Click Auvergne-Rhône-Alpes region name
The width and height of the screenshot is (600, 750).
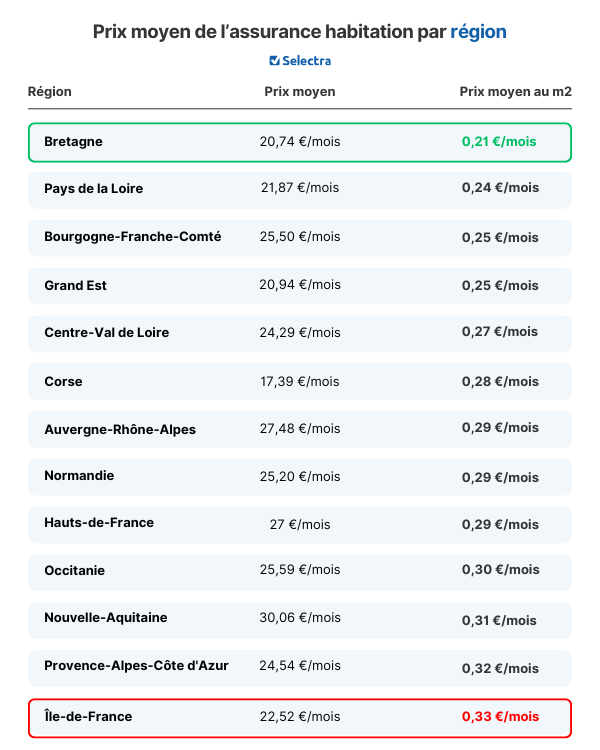click(120, 430)
